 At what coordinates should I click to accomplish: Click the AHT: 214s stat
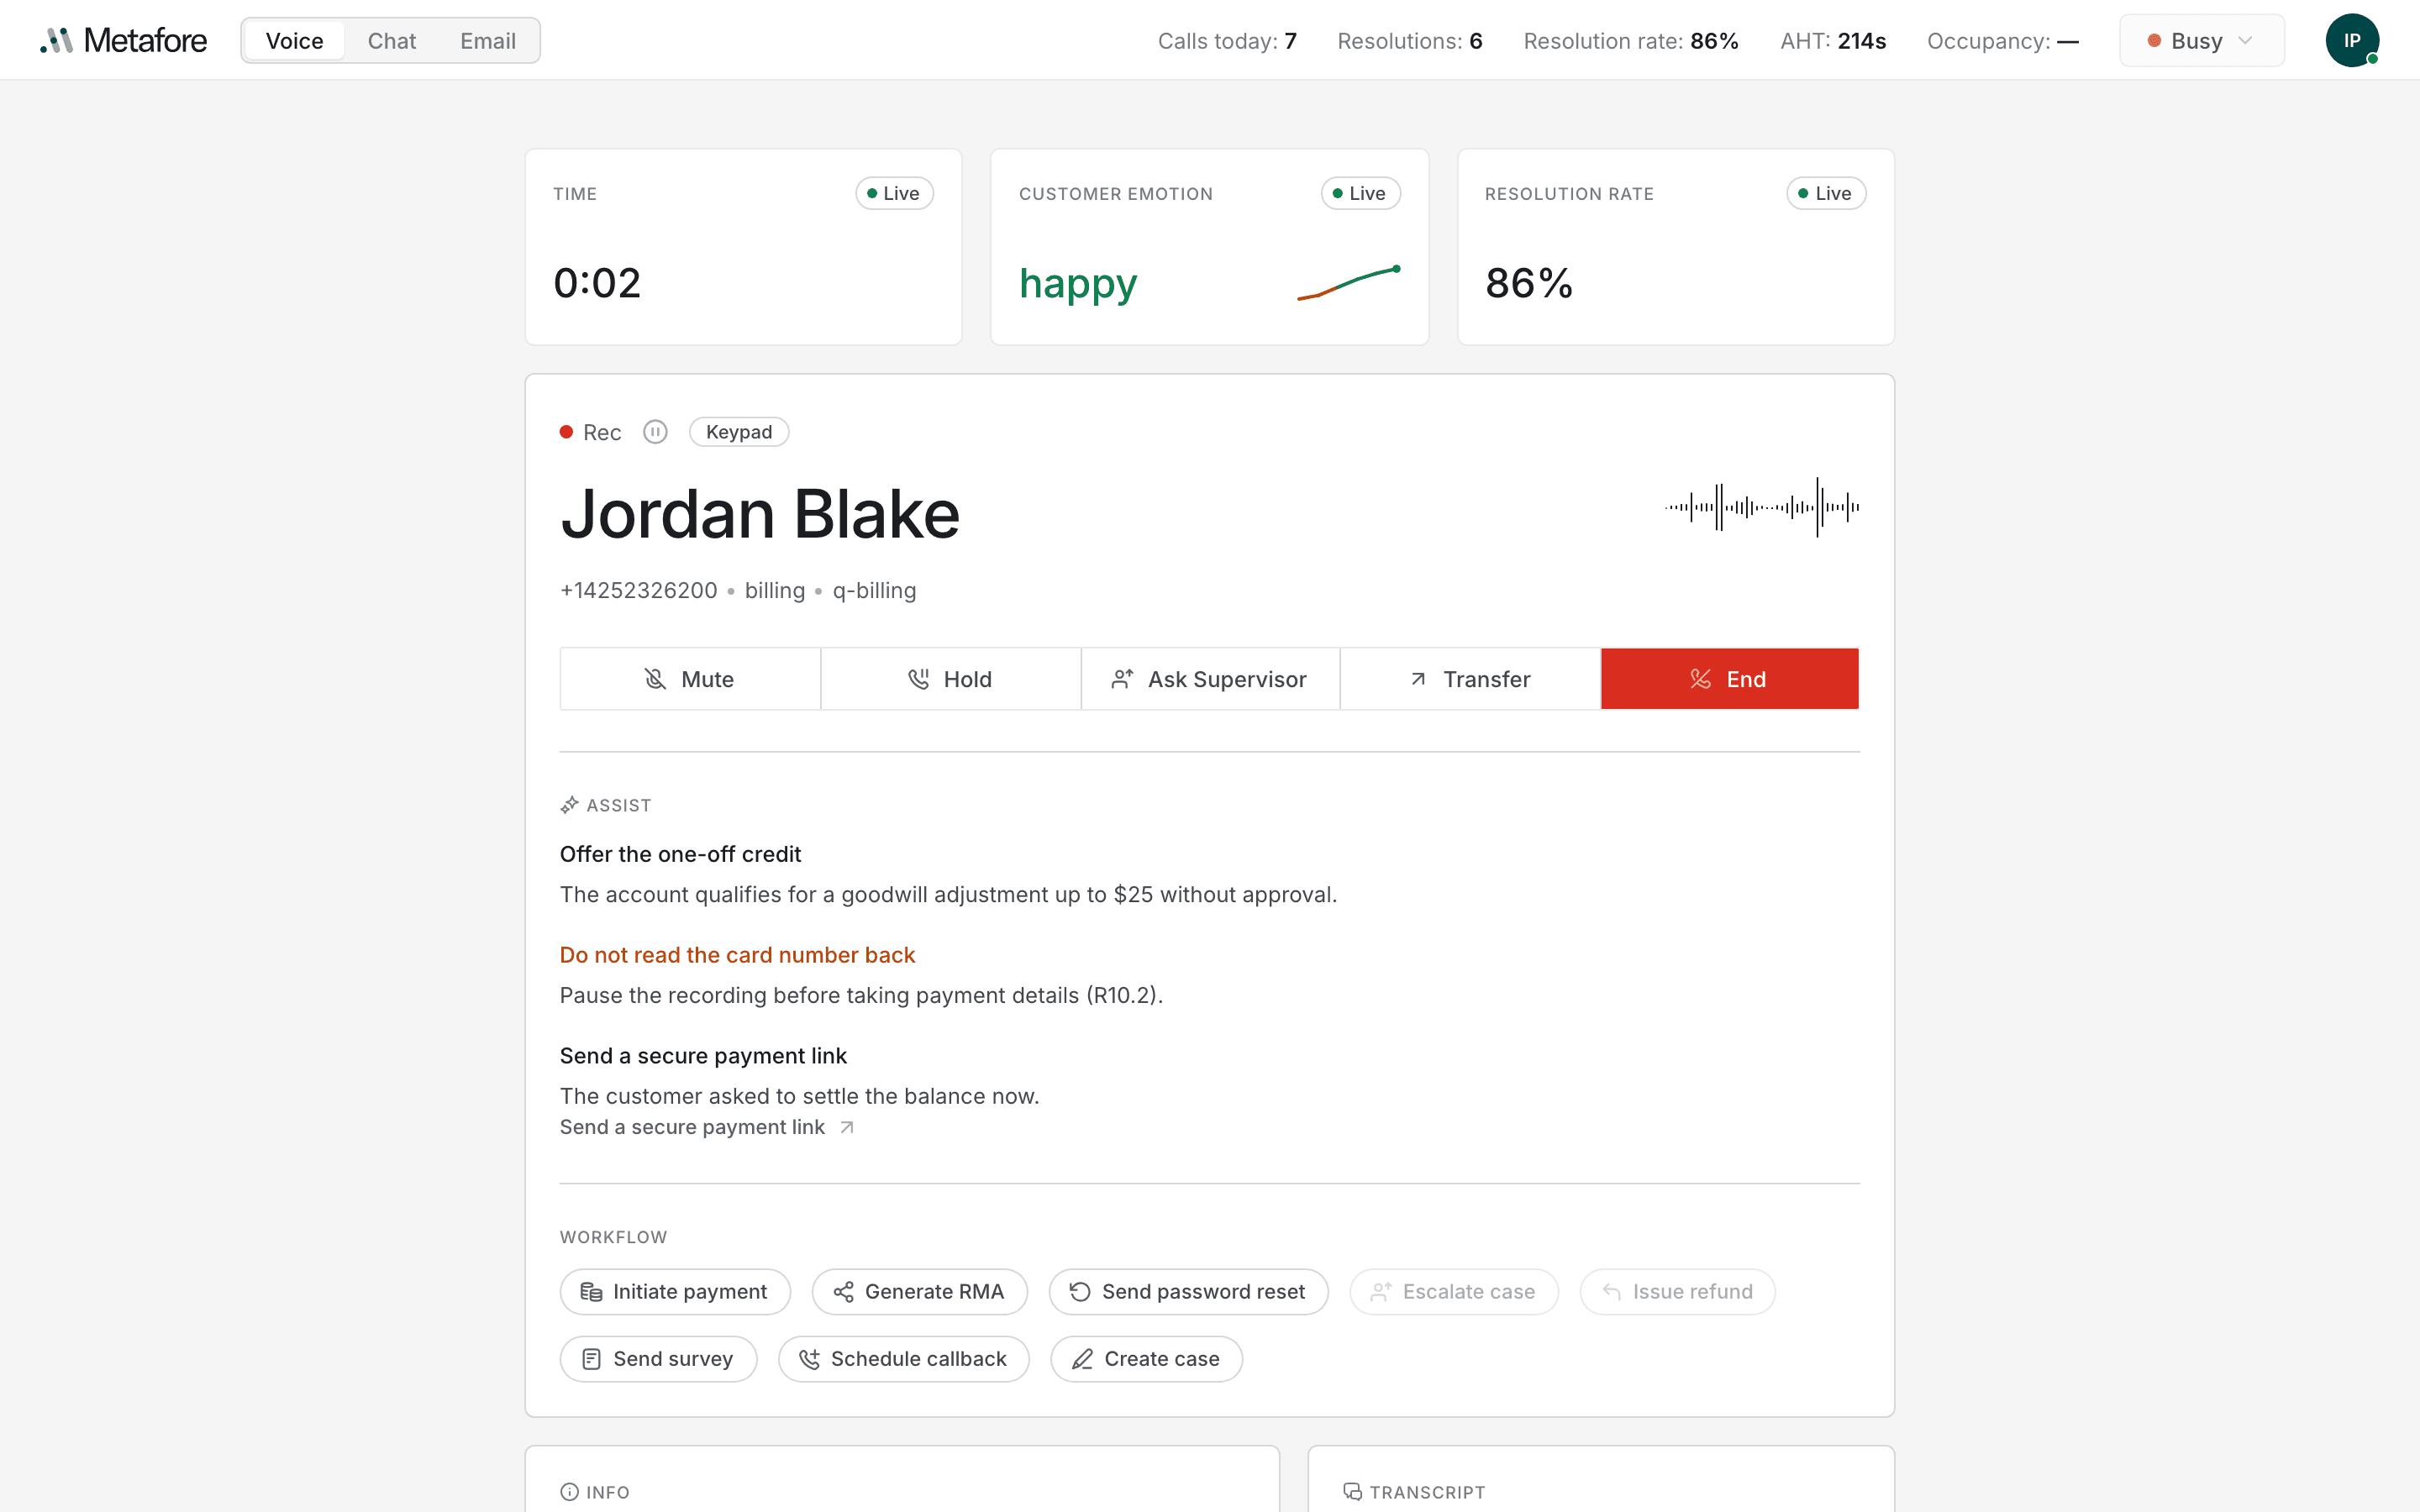point(1833,41)
